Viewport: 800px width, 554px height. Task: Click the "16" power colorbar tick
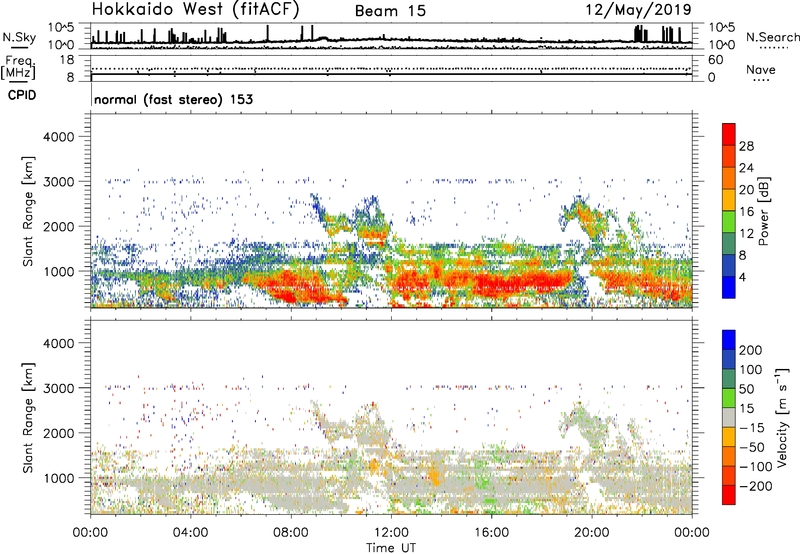pyautogui.click(x=746, y=212)
